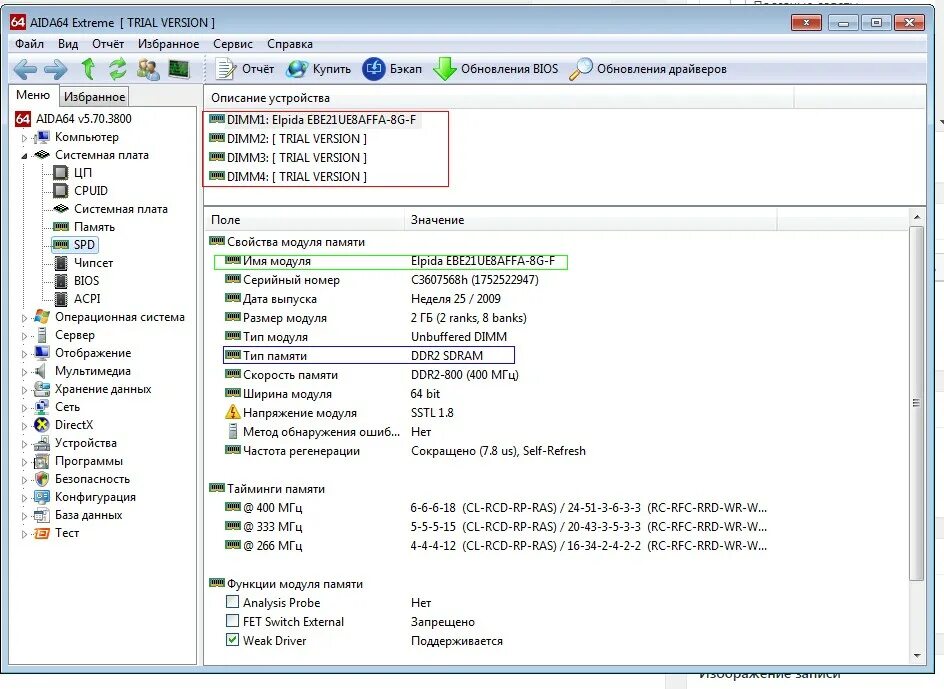Select the DIMM4 trial version device
This screenshot has width=944, height=689.
click(x=288, y=176)
